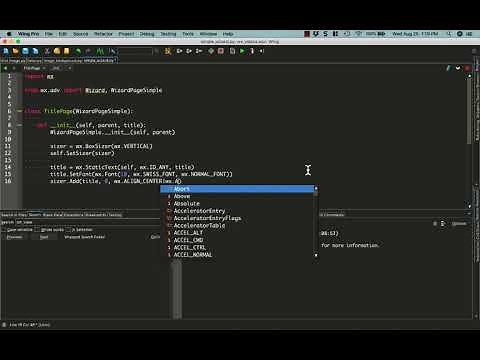Screen dimensions: 480x360
Task: Click the Open File folder icon
Action: [15, 51]
